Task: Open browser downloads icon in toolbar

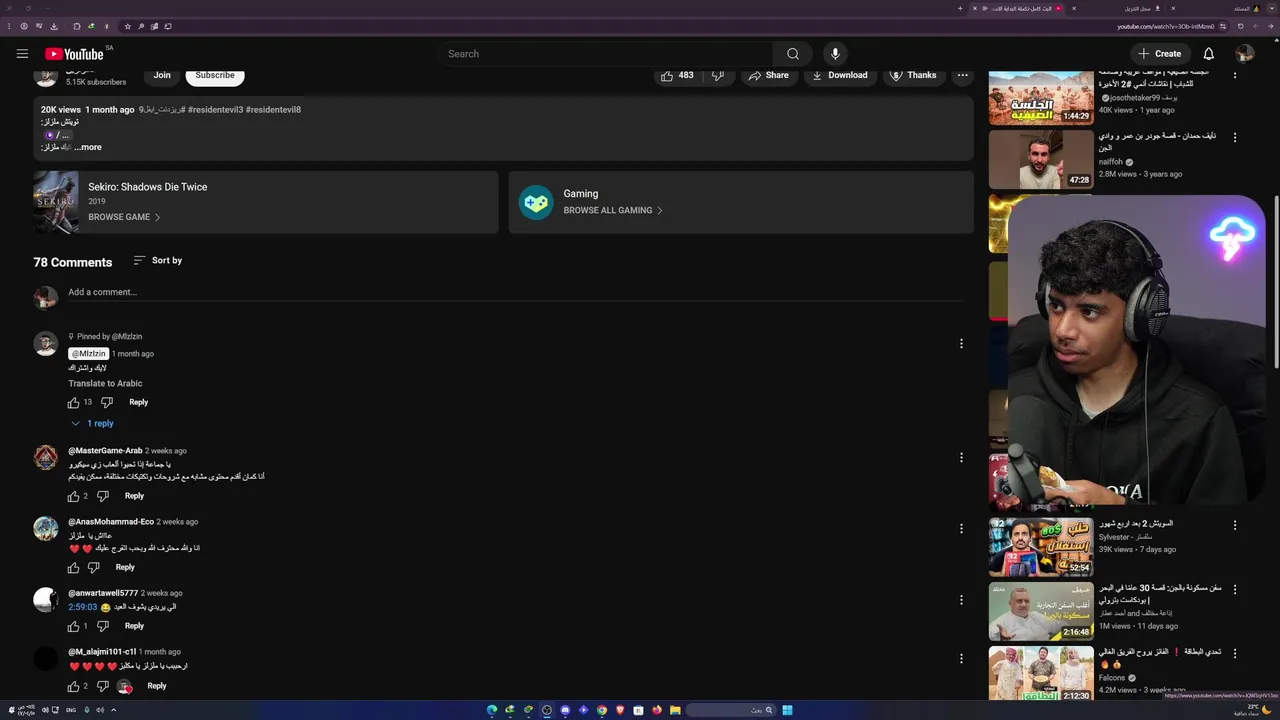Action: (x=54, y=26)
